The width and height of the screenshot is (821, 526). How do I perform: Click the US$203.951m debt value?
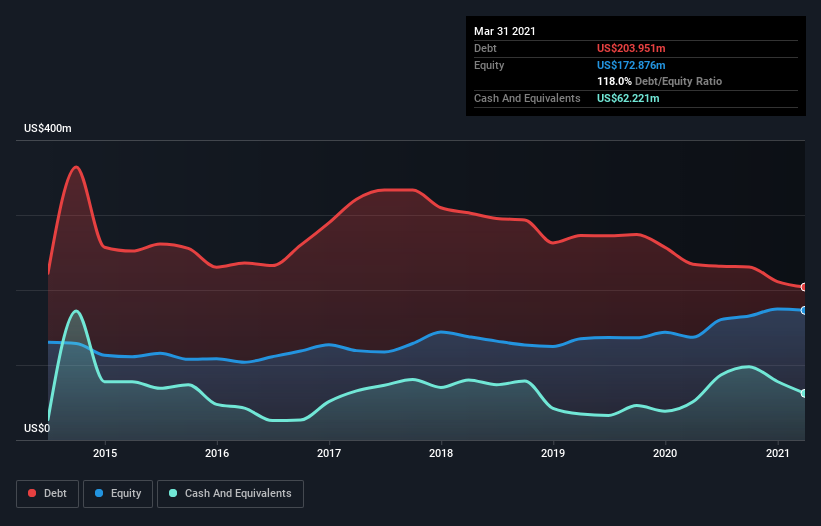coord(631,48)
